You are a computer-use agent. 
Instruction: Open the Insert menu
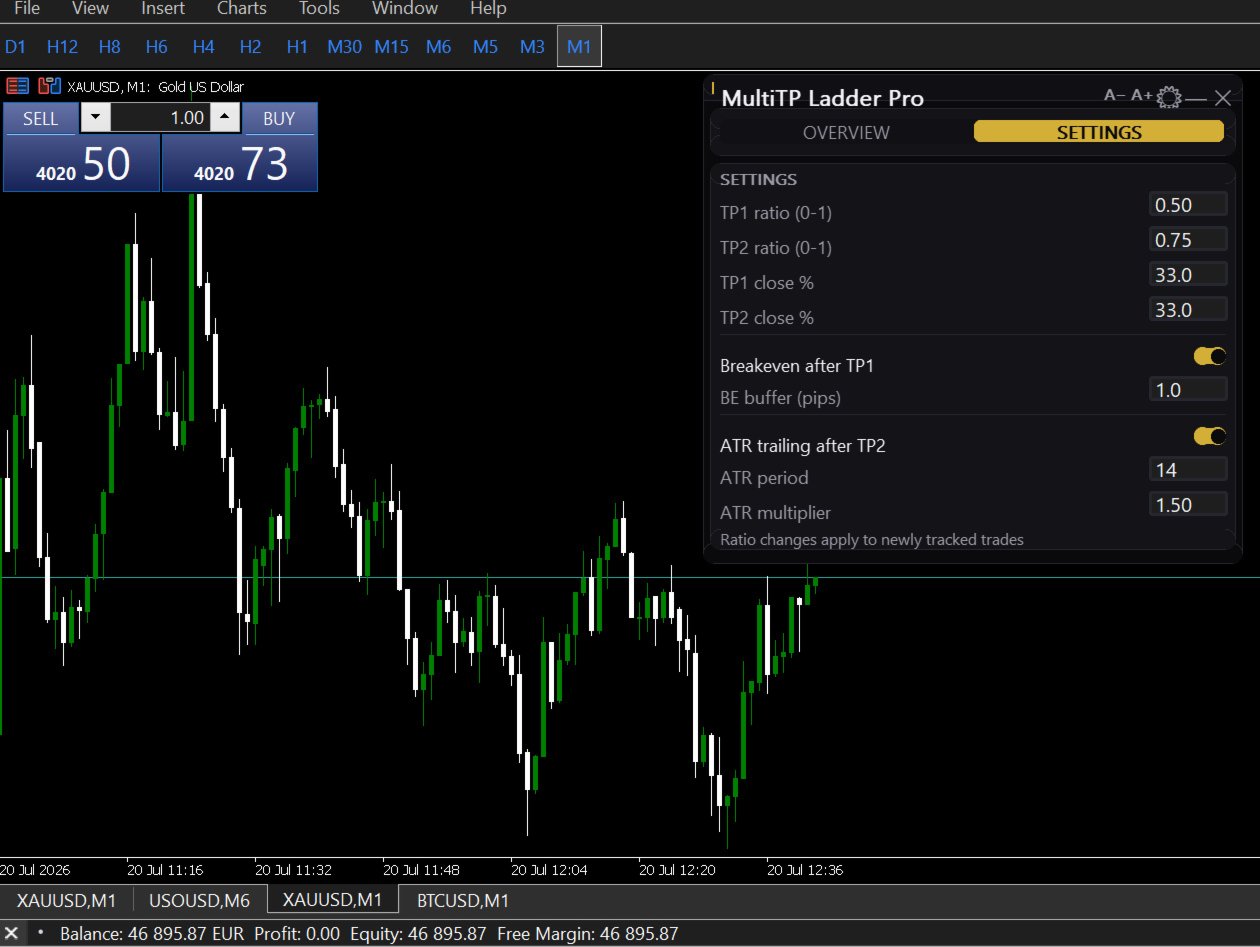pyautogui.click(x=163, y=9)
